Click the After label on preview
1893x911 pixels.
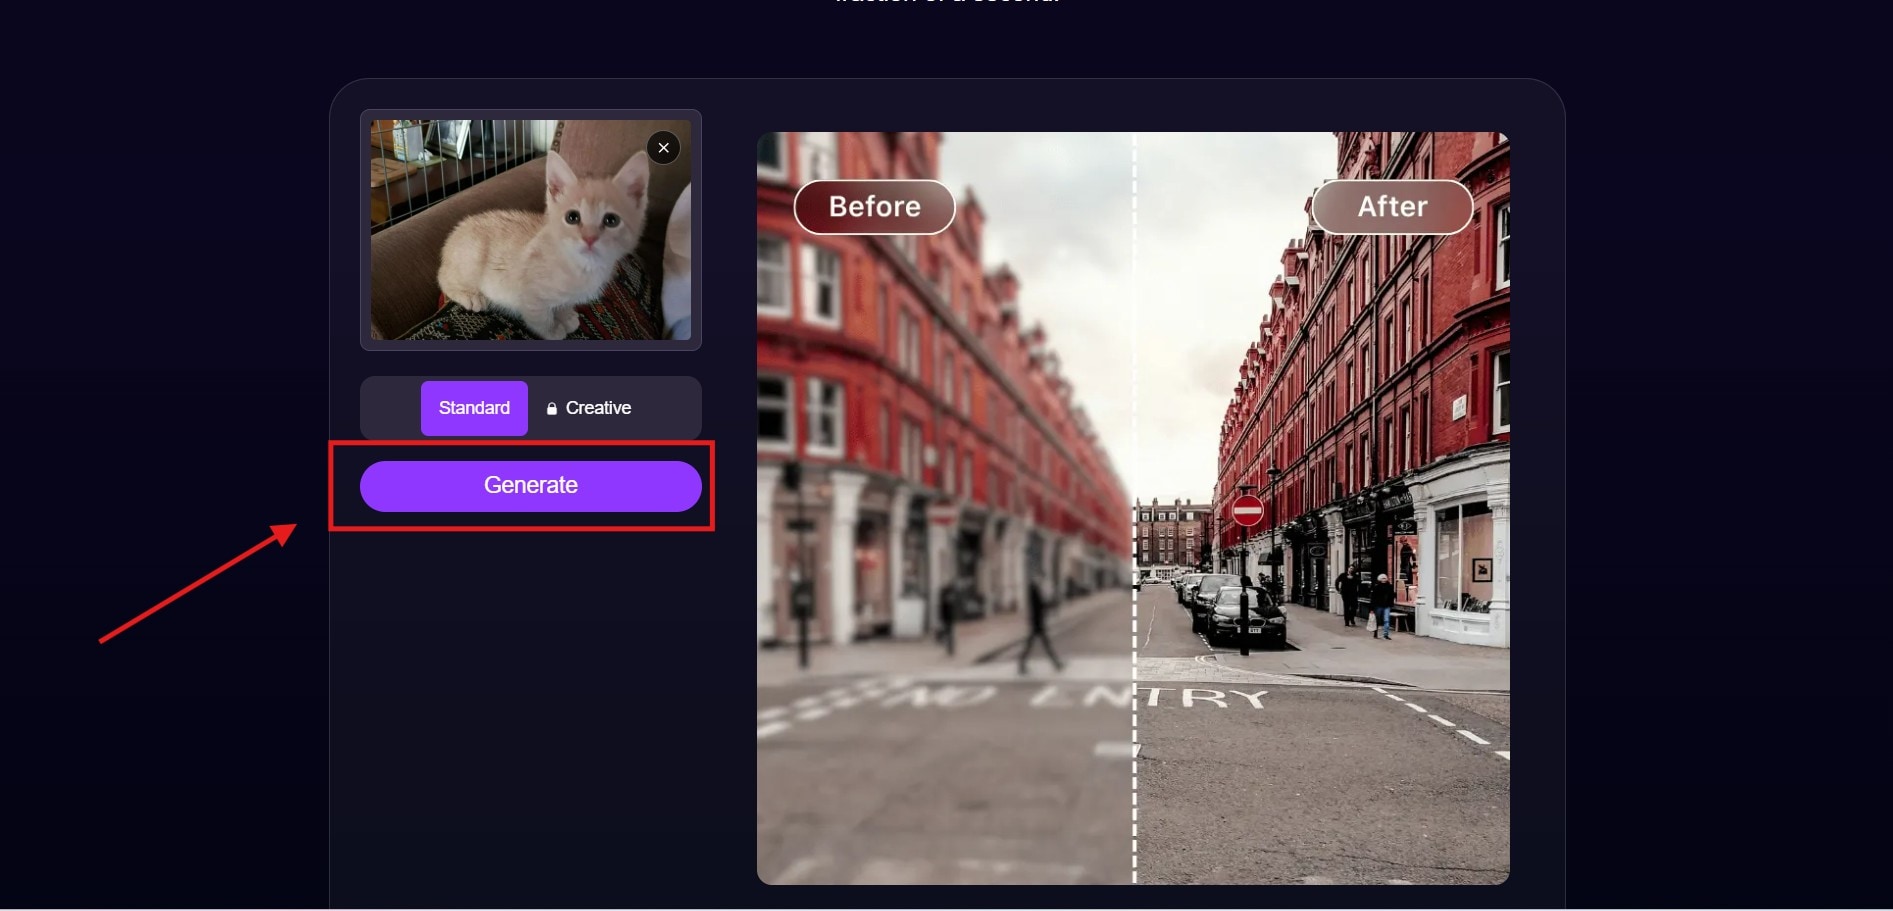pos(1392,207)
